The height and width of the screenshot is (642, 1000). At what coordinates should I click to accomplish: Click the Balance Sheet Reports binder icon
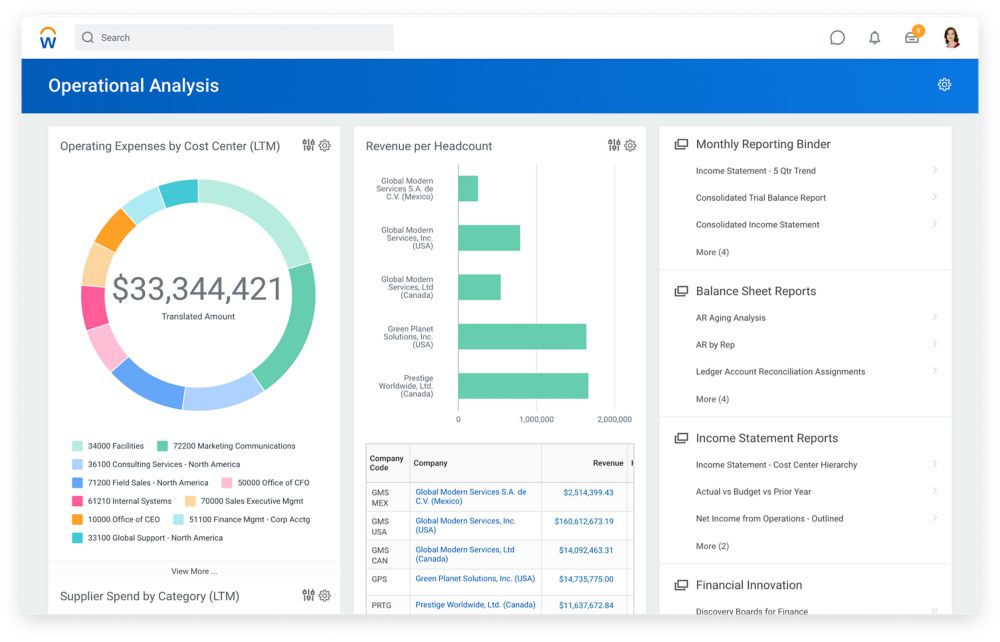click(x=679, y=291)
